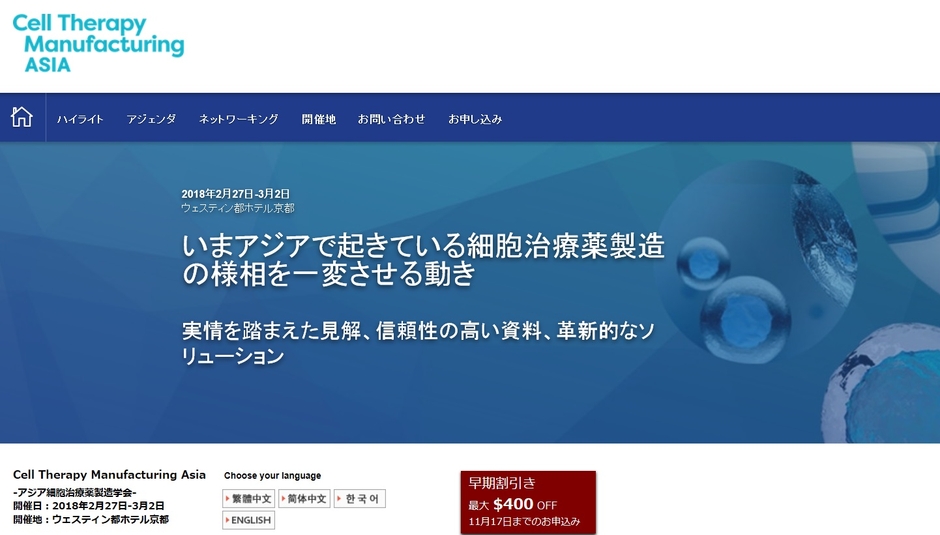This screenshot has height=535, width=940.
Task: Click the event date 2018年2月27日-3月2日 in banner
Action: 236,194
